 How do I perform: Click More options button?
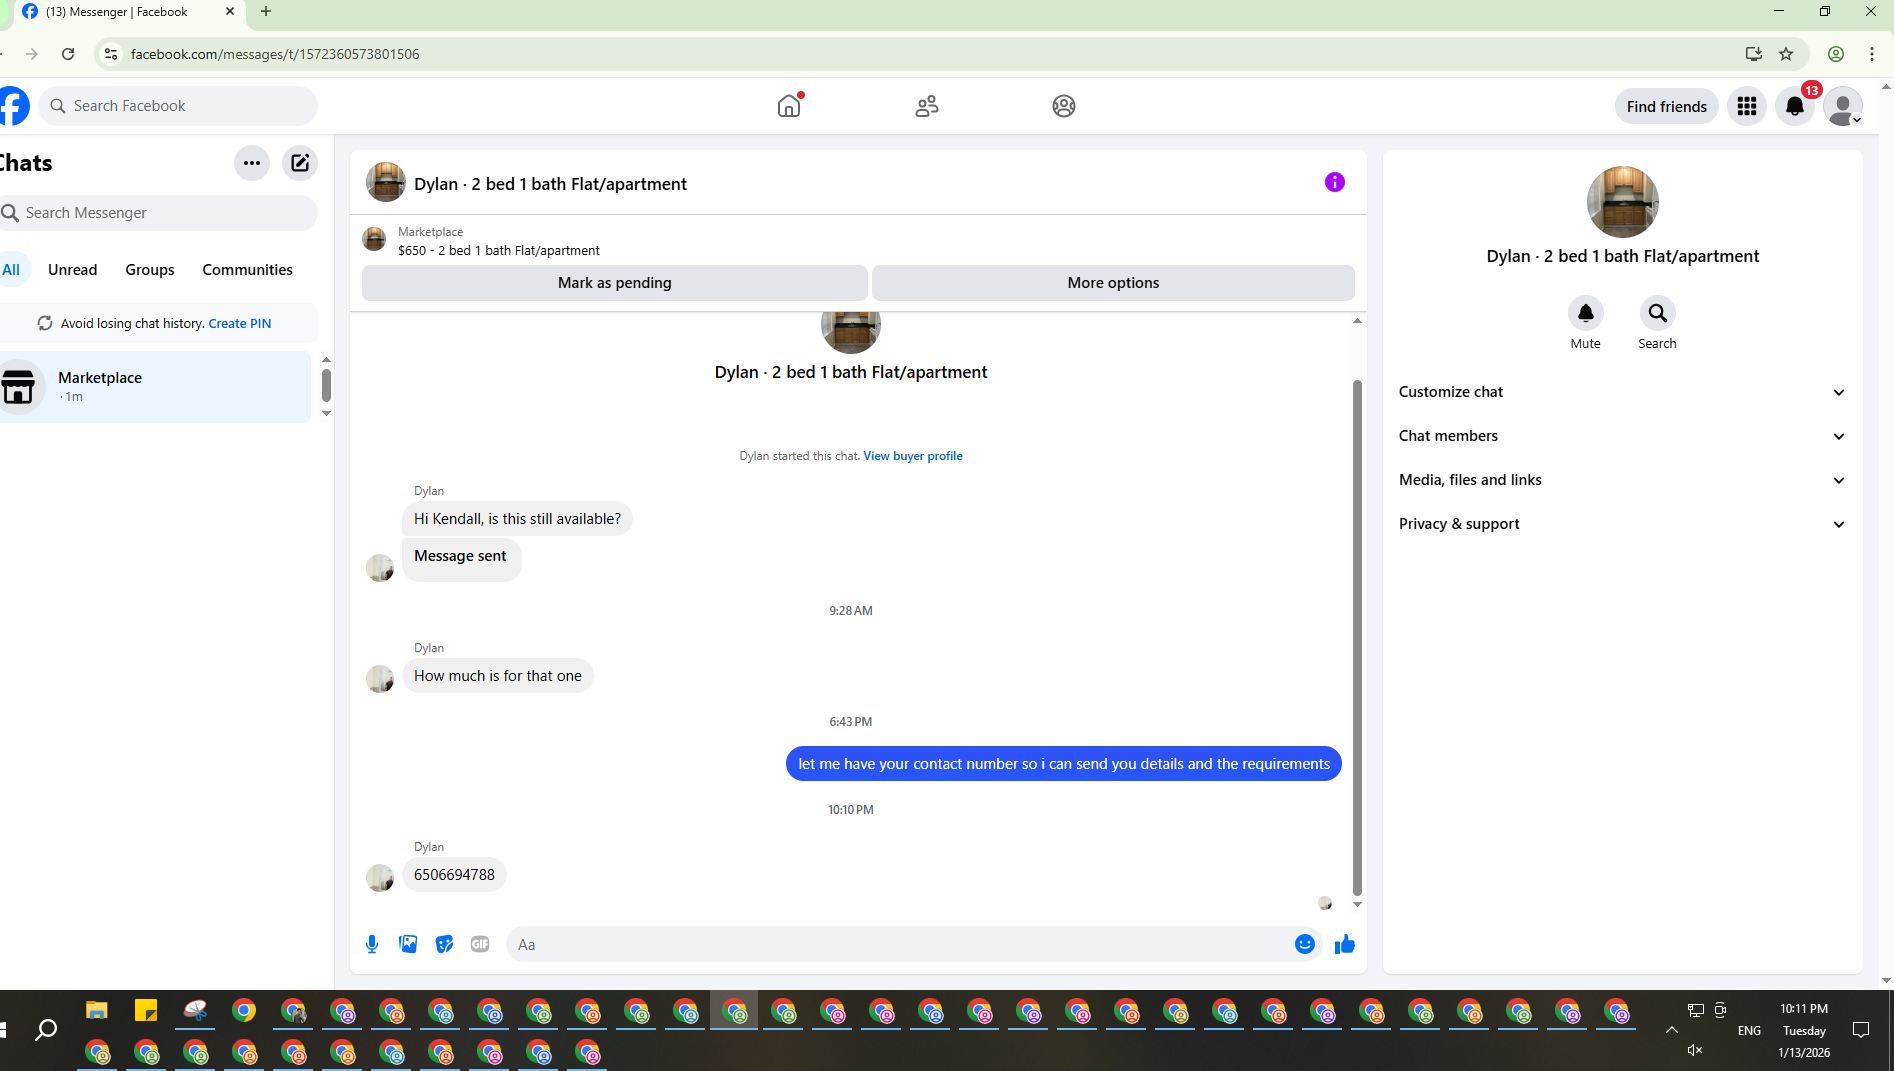(1113, 283)
